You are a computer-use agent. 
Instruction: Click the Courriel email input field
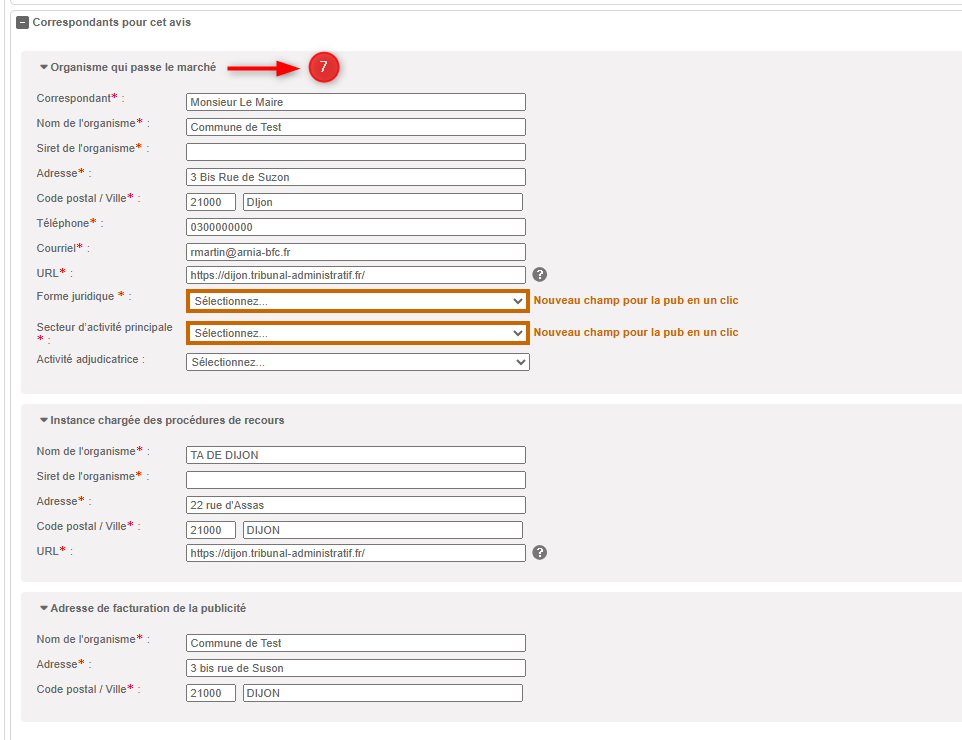(355, 252)
